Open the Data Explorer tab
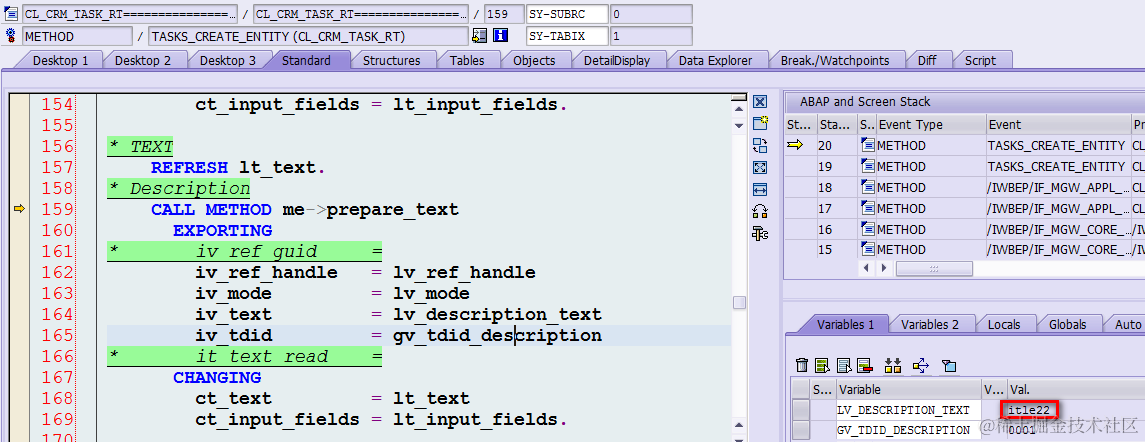Image resolution: width=1145 pixels, height=442 pixels. [x=715, y=61]
